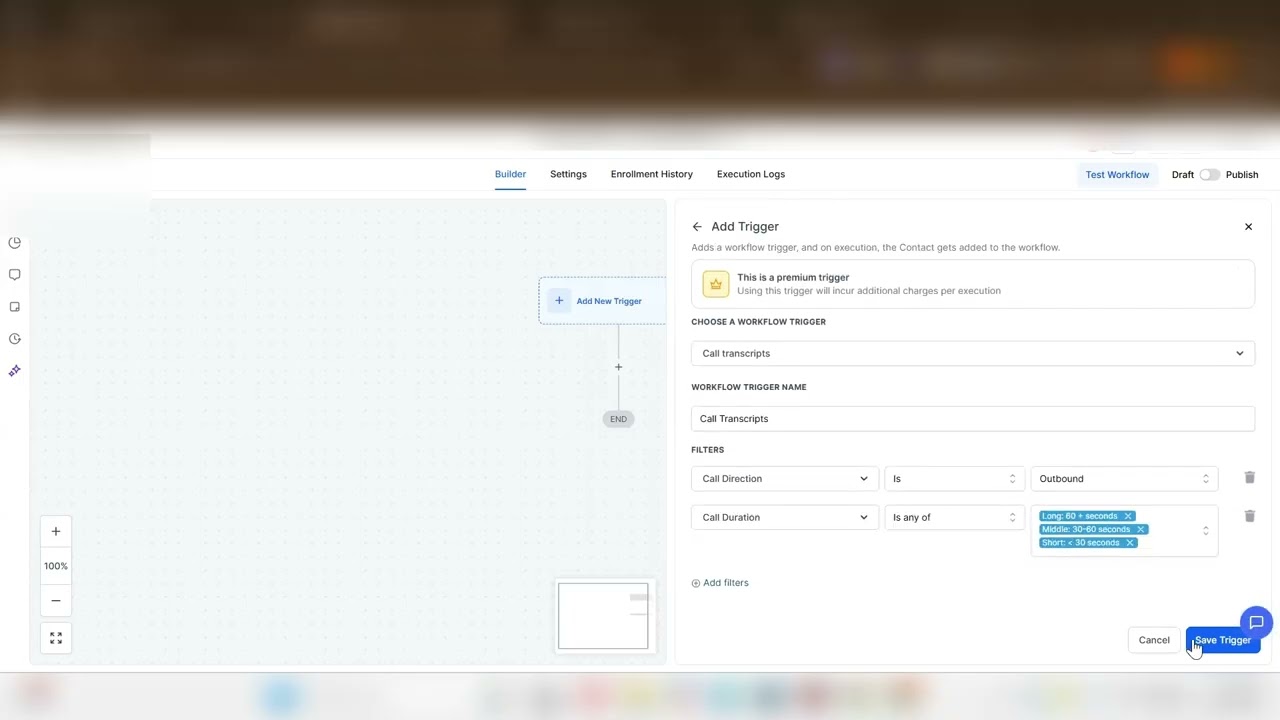Screen dimensions: 1280x720
Task: Remove the Long: 60+ seconds tag
Action: click(x=1127, y=516)
